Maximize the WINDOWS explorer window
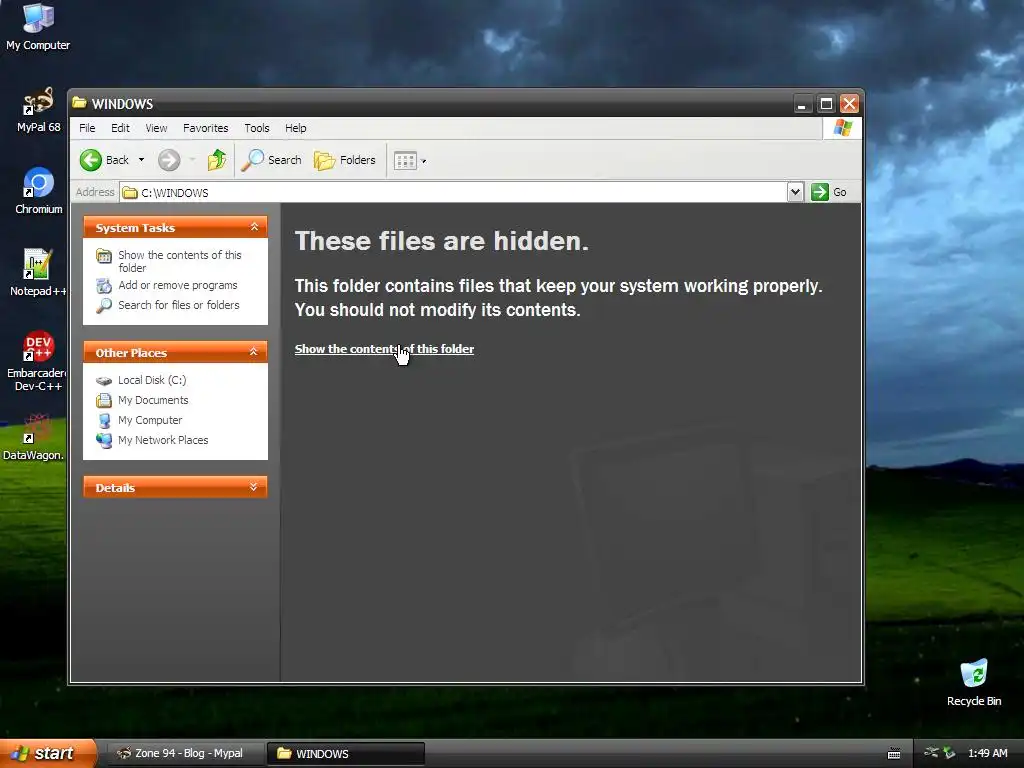 (x=826, y=104)
